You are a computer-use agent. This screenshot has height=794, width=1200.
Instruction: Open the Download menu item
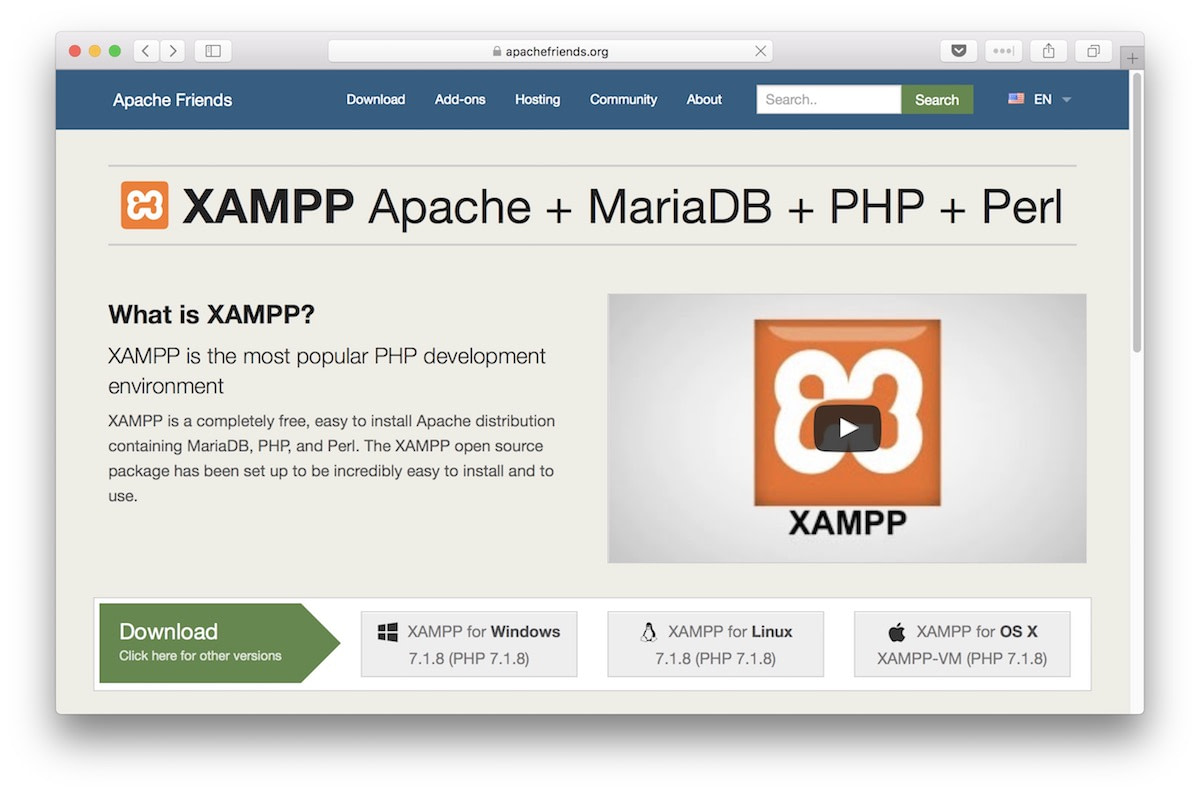(376, 99)
